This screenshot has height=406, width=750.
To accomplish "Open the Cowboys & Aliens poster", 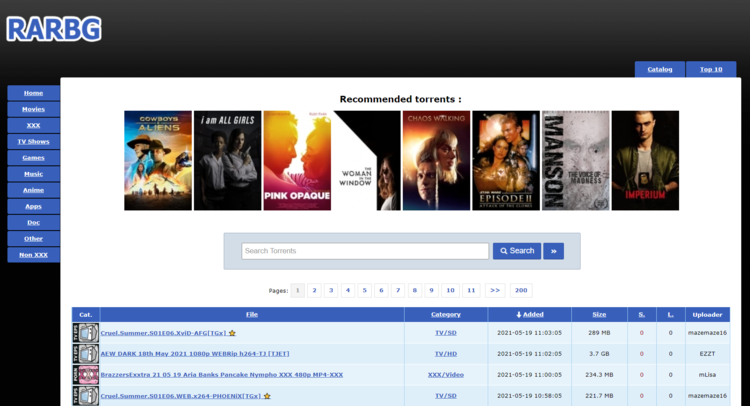I will click(x=157, y=160).
